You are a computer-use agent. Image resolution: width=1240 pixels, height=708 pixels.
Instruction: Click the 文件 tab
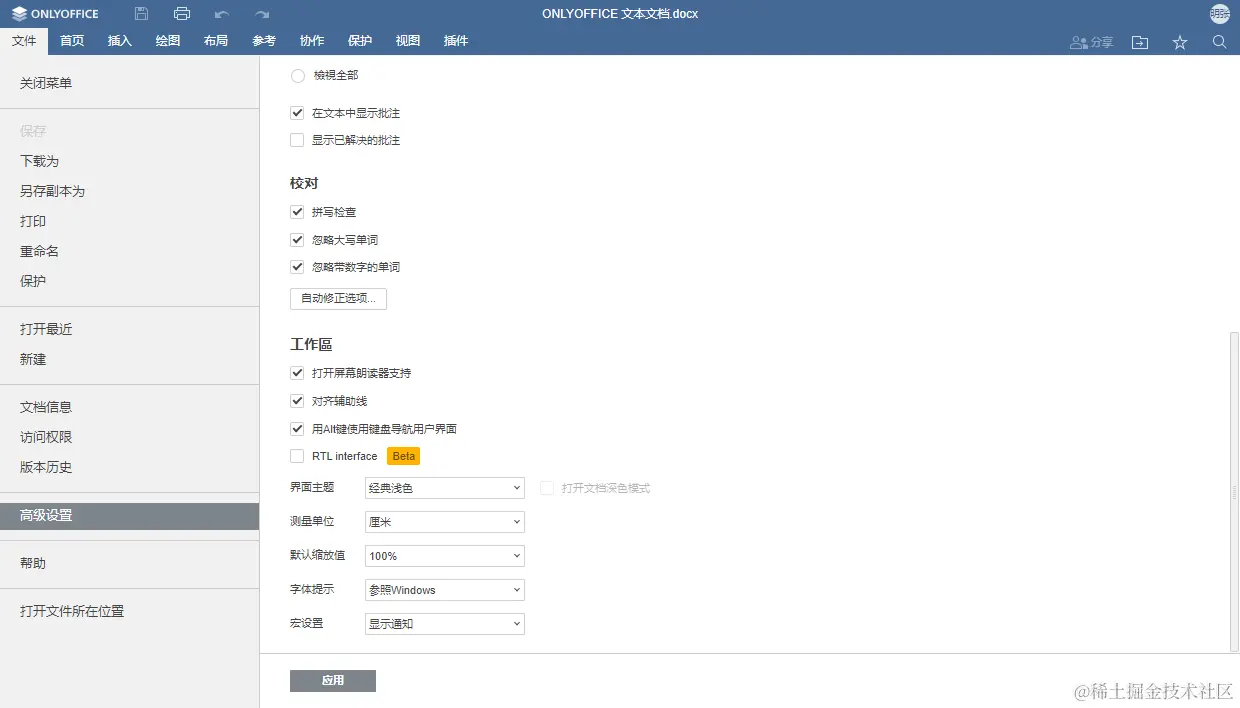click(x=24, y=41)
